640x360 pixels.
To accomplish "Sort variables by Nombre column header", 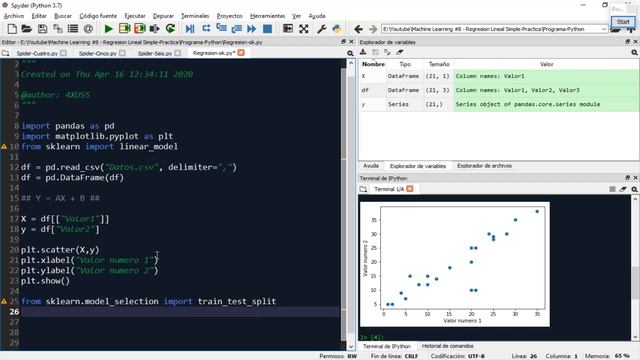I will coord(373,64).
